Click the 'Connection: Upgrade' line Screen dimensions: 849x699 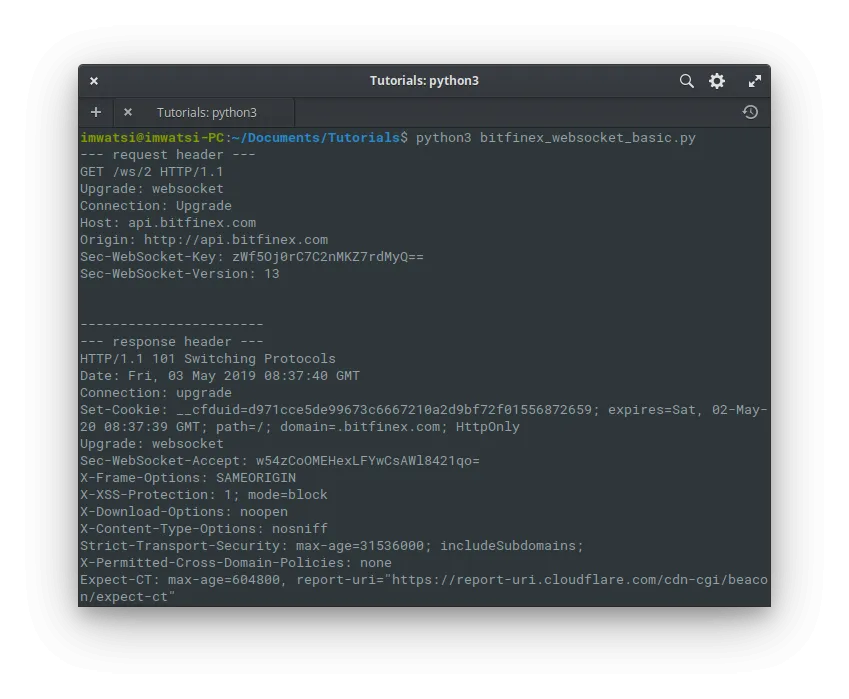[x=156, y=206]
